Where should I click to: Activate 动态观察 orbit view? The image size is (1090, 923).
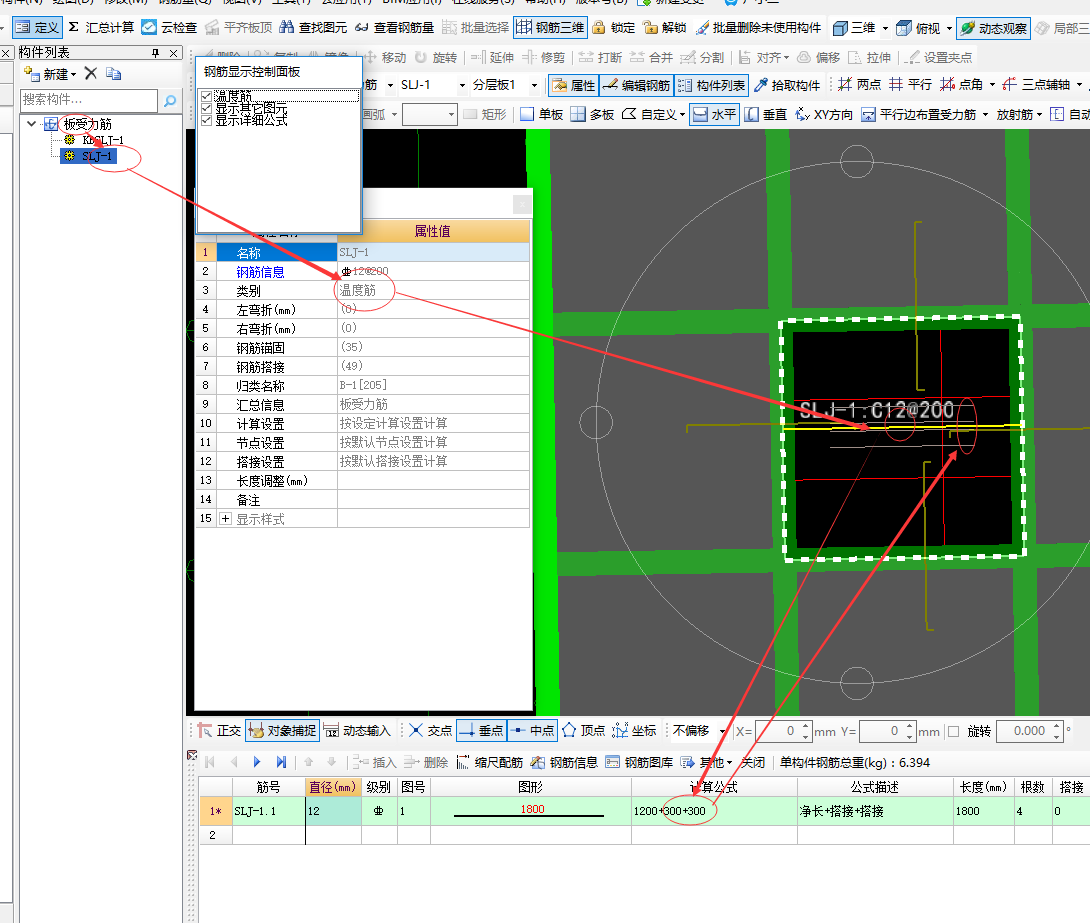tap(993, 28)
